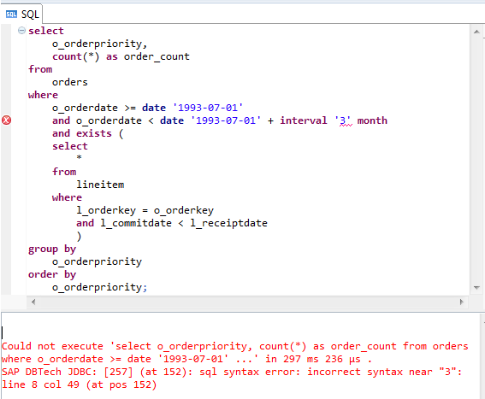Click 'o_orderpriority' under group by
Image resolution: width=485 pixels, height=399 pixels.
pyautogui.click(x=97, y=262)
